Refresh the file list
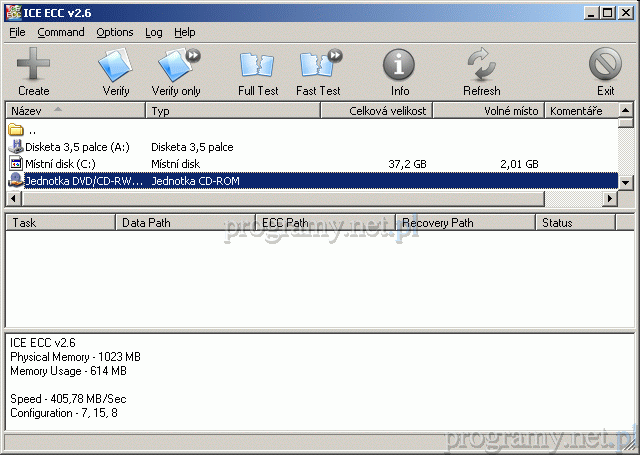The image size is (640, 455). point(481,72)
